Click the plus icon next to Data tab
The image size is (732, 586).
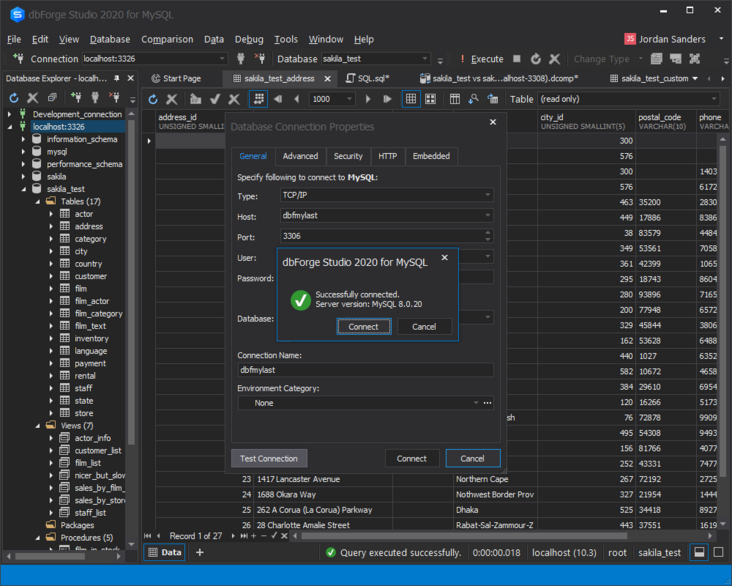pos(199,552)
